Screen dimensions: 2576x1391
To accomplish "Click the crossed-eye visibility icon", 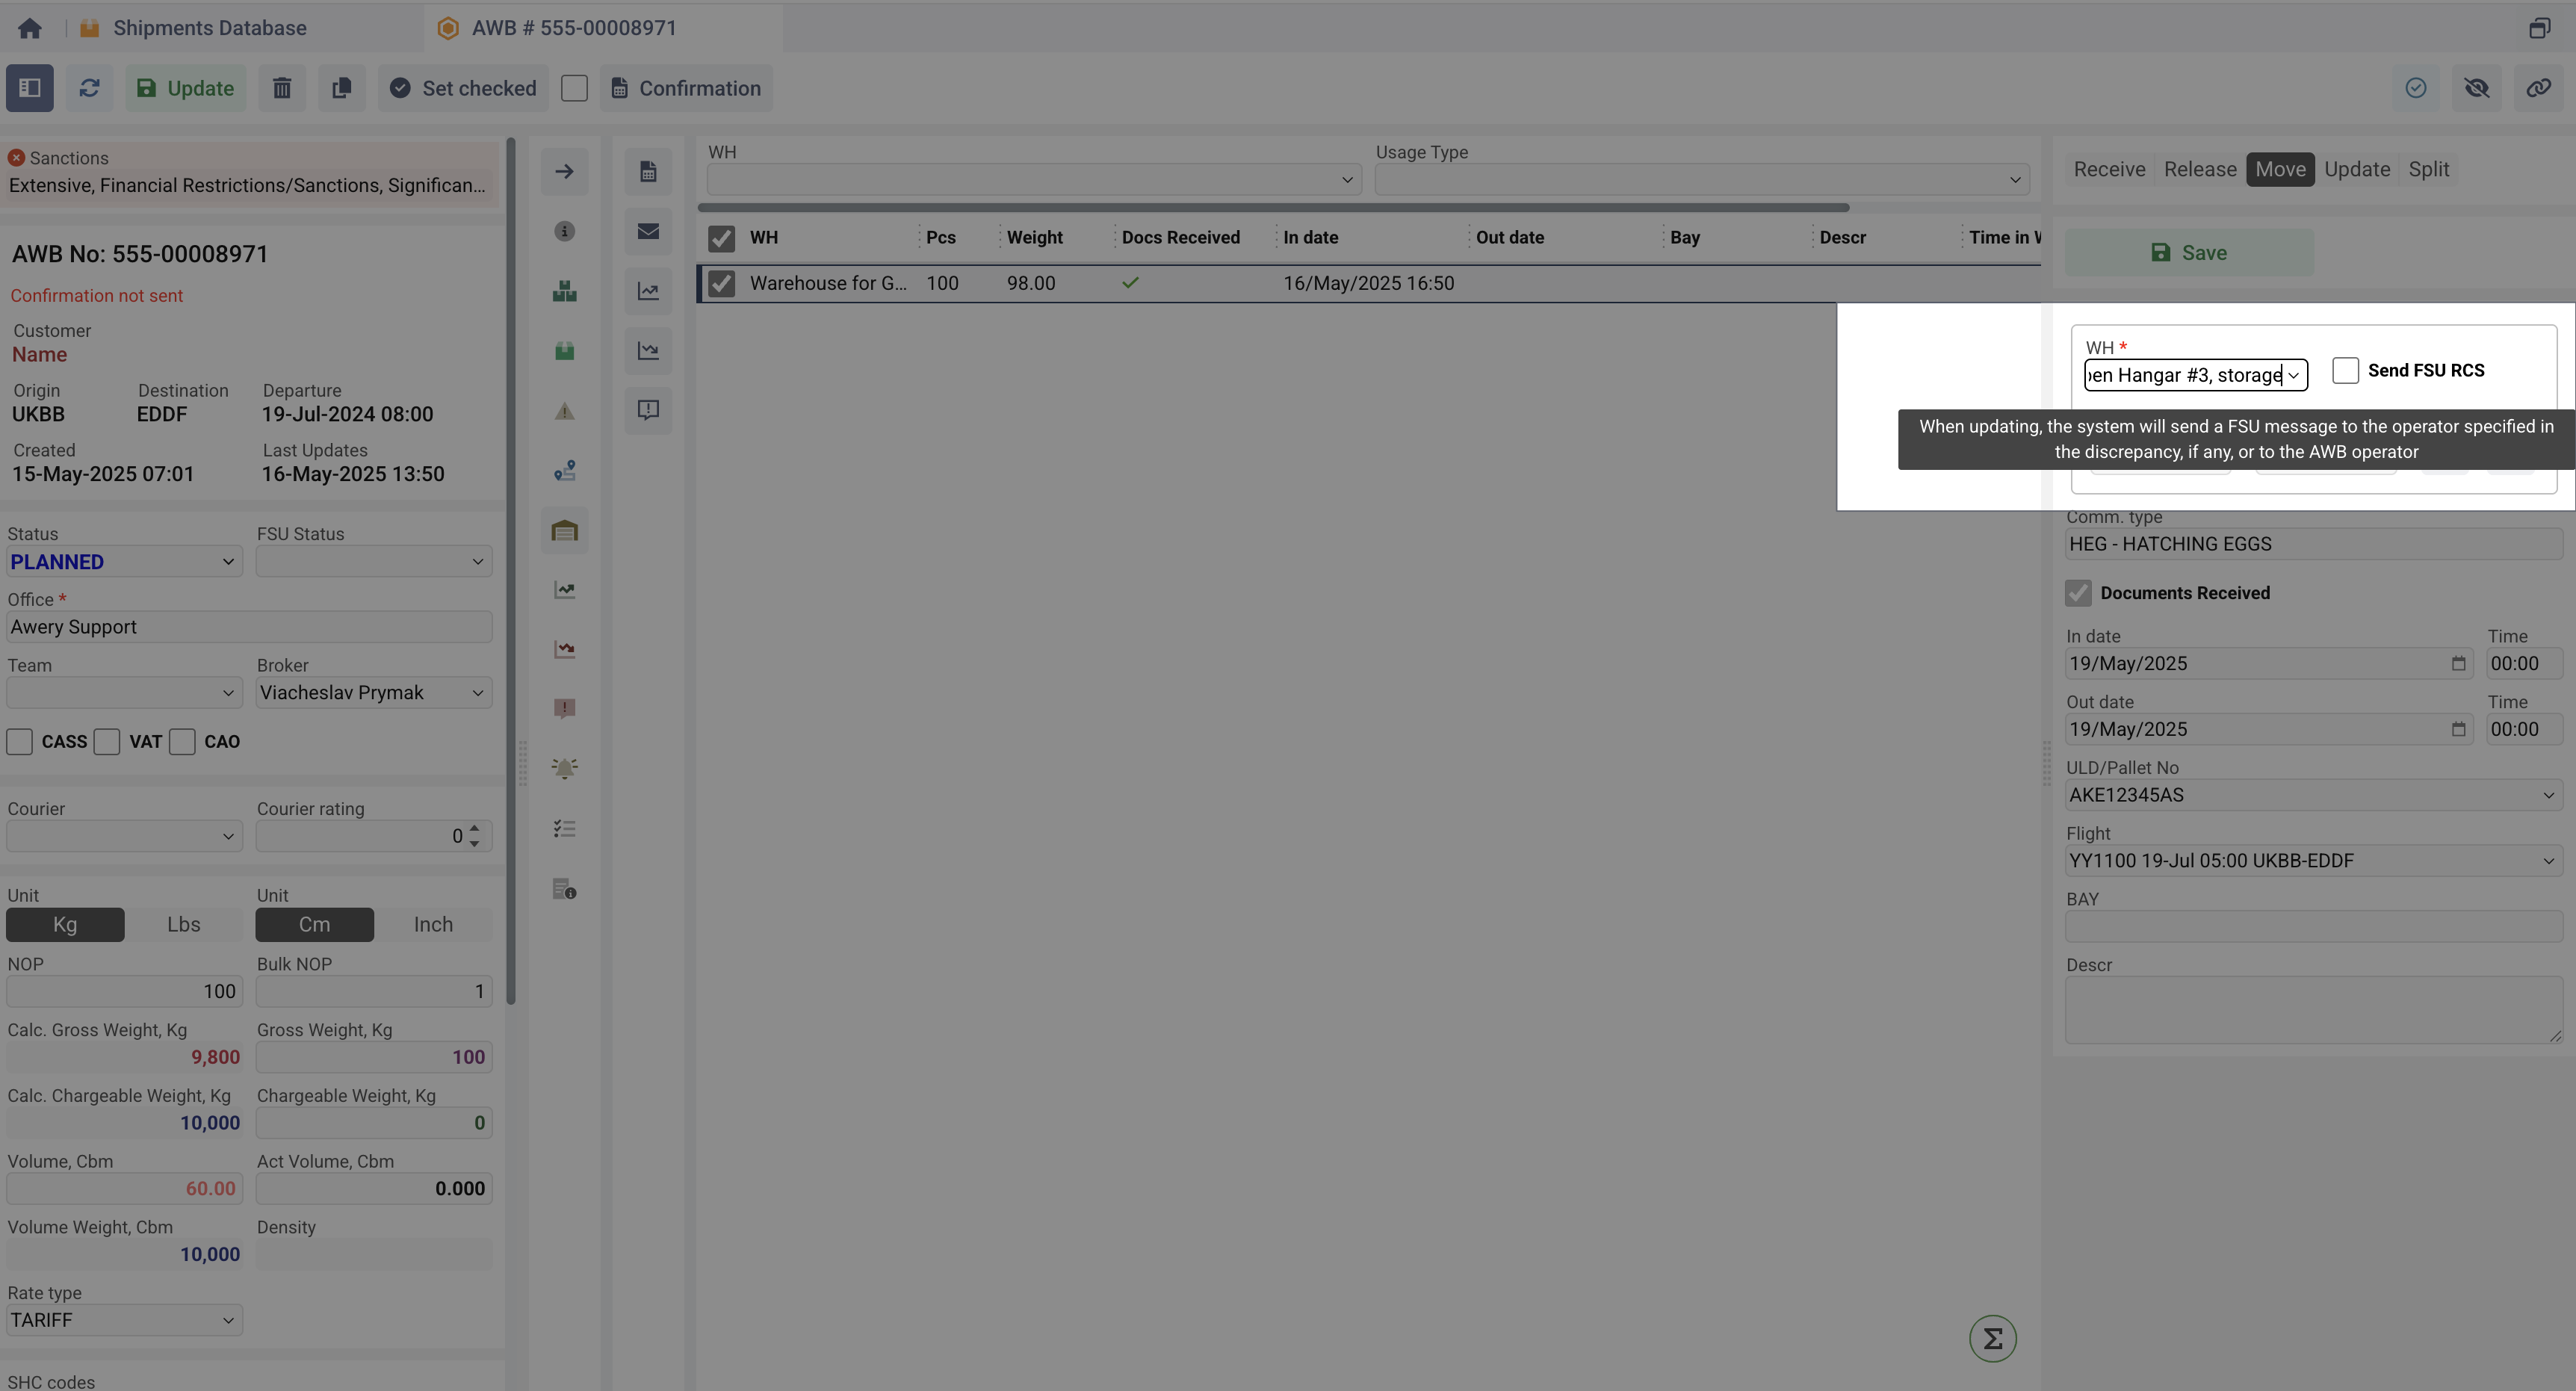I will 2476,88.
